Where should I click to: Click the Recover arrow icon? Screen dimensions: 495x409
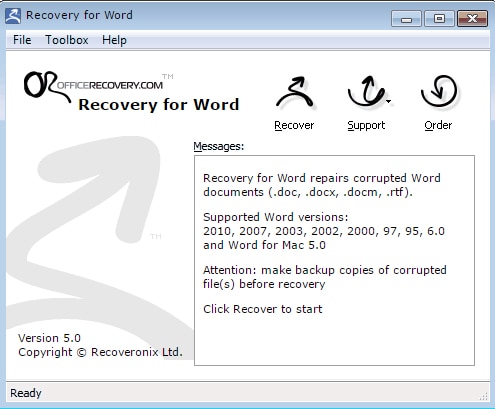point(295,93)
